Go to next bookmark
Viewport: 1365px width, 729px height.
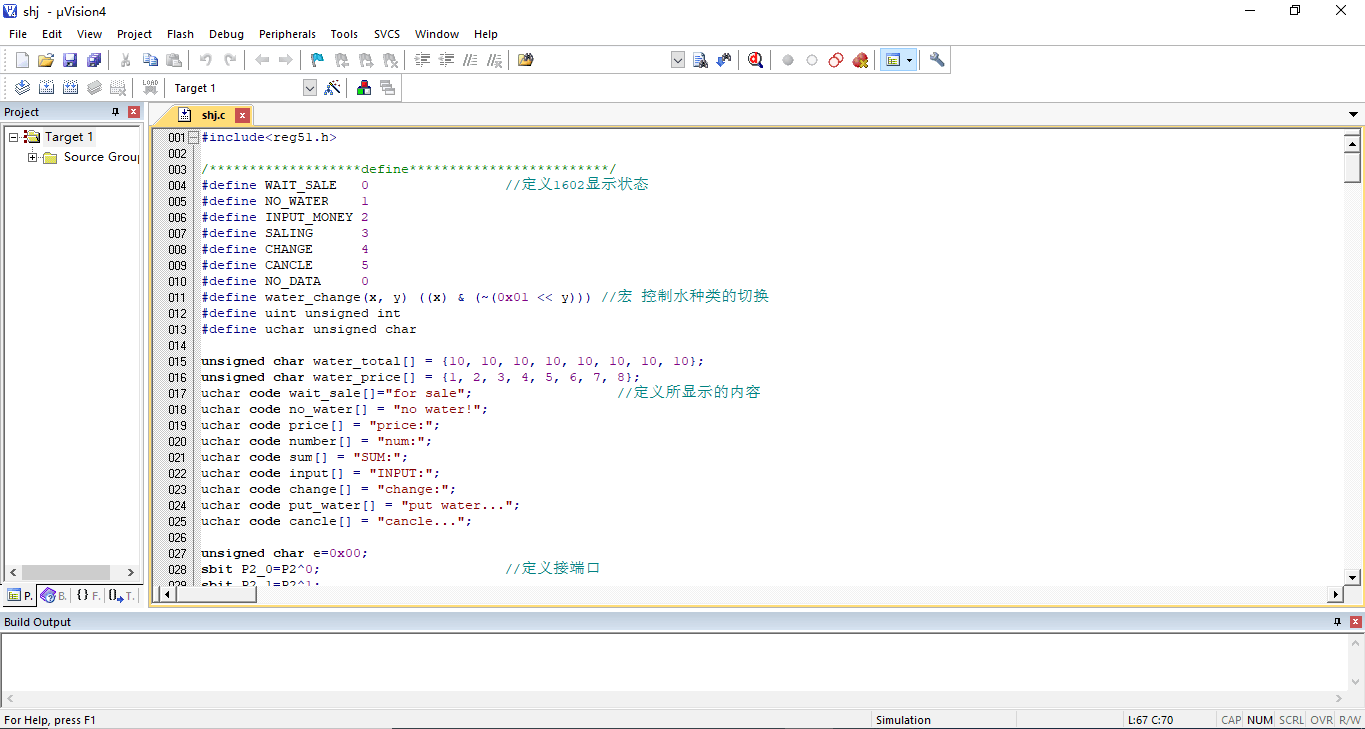pos(366,60)
